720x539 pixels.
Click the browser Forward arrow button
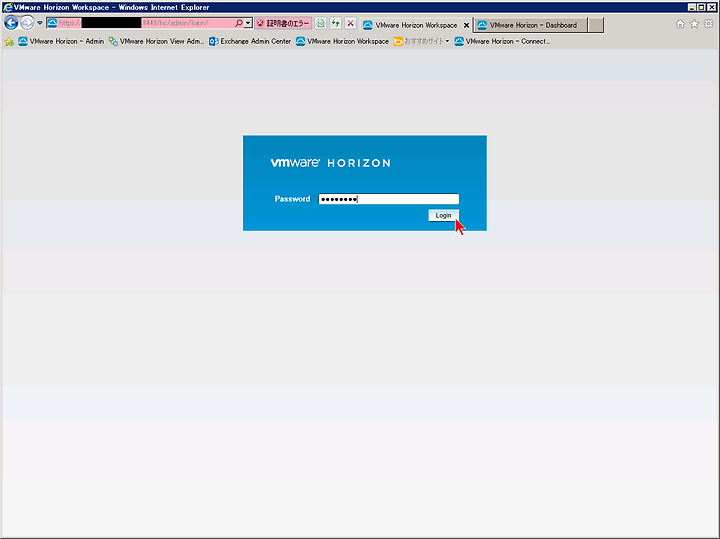(x=27, y=22)
